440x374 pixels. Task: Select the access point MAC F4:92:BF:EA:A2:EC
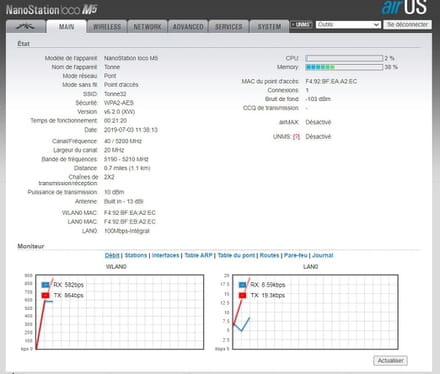[x=331, y=81]
